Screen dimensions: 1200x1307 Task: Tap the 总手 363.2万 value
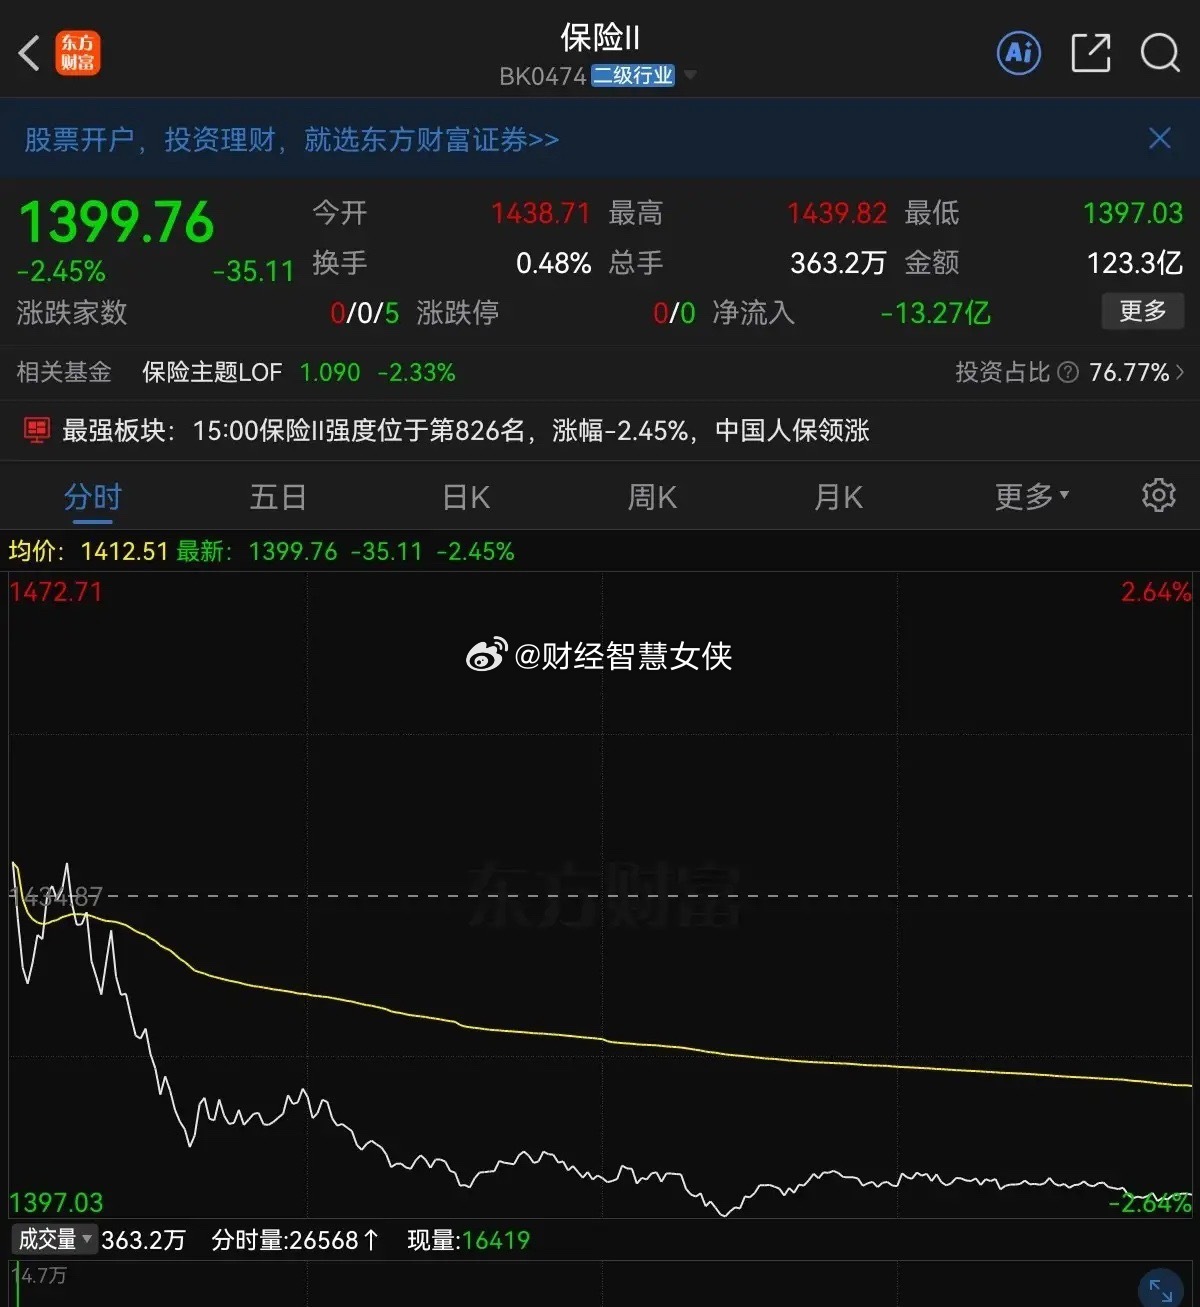click(x=838, y=264)
